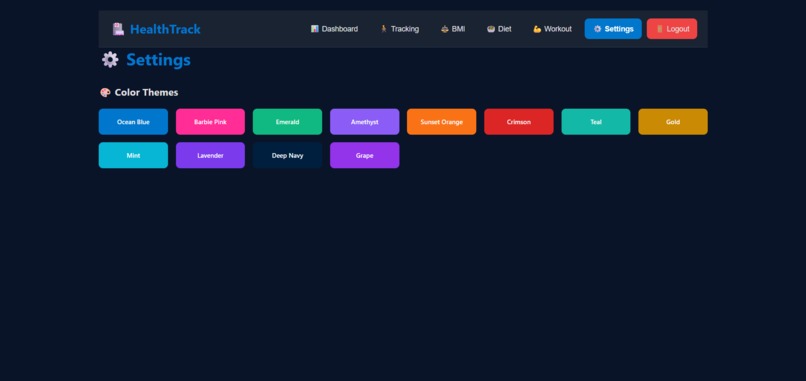Navigate to the BMI calculator
This screenshot has height=381, width=806.
[453, 29]
